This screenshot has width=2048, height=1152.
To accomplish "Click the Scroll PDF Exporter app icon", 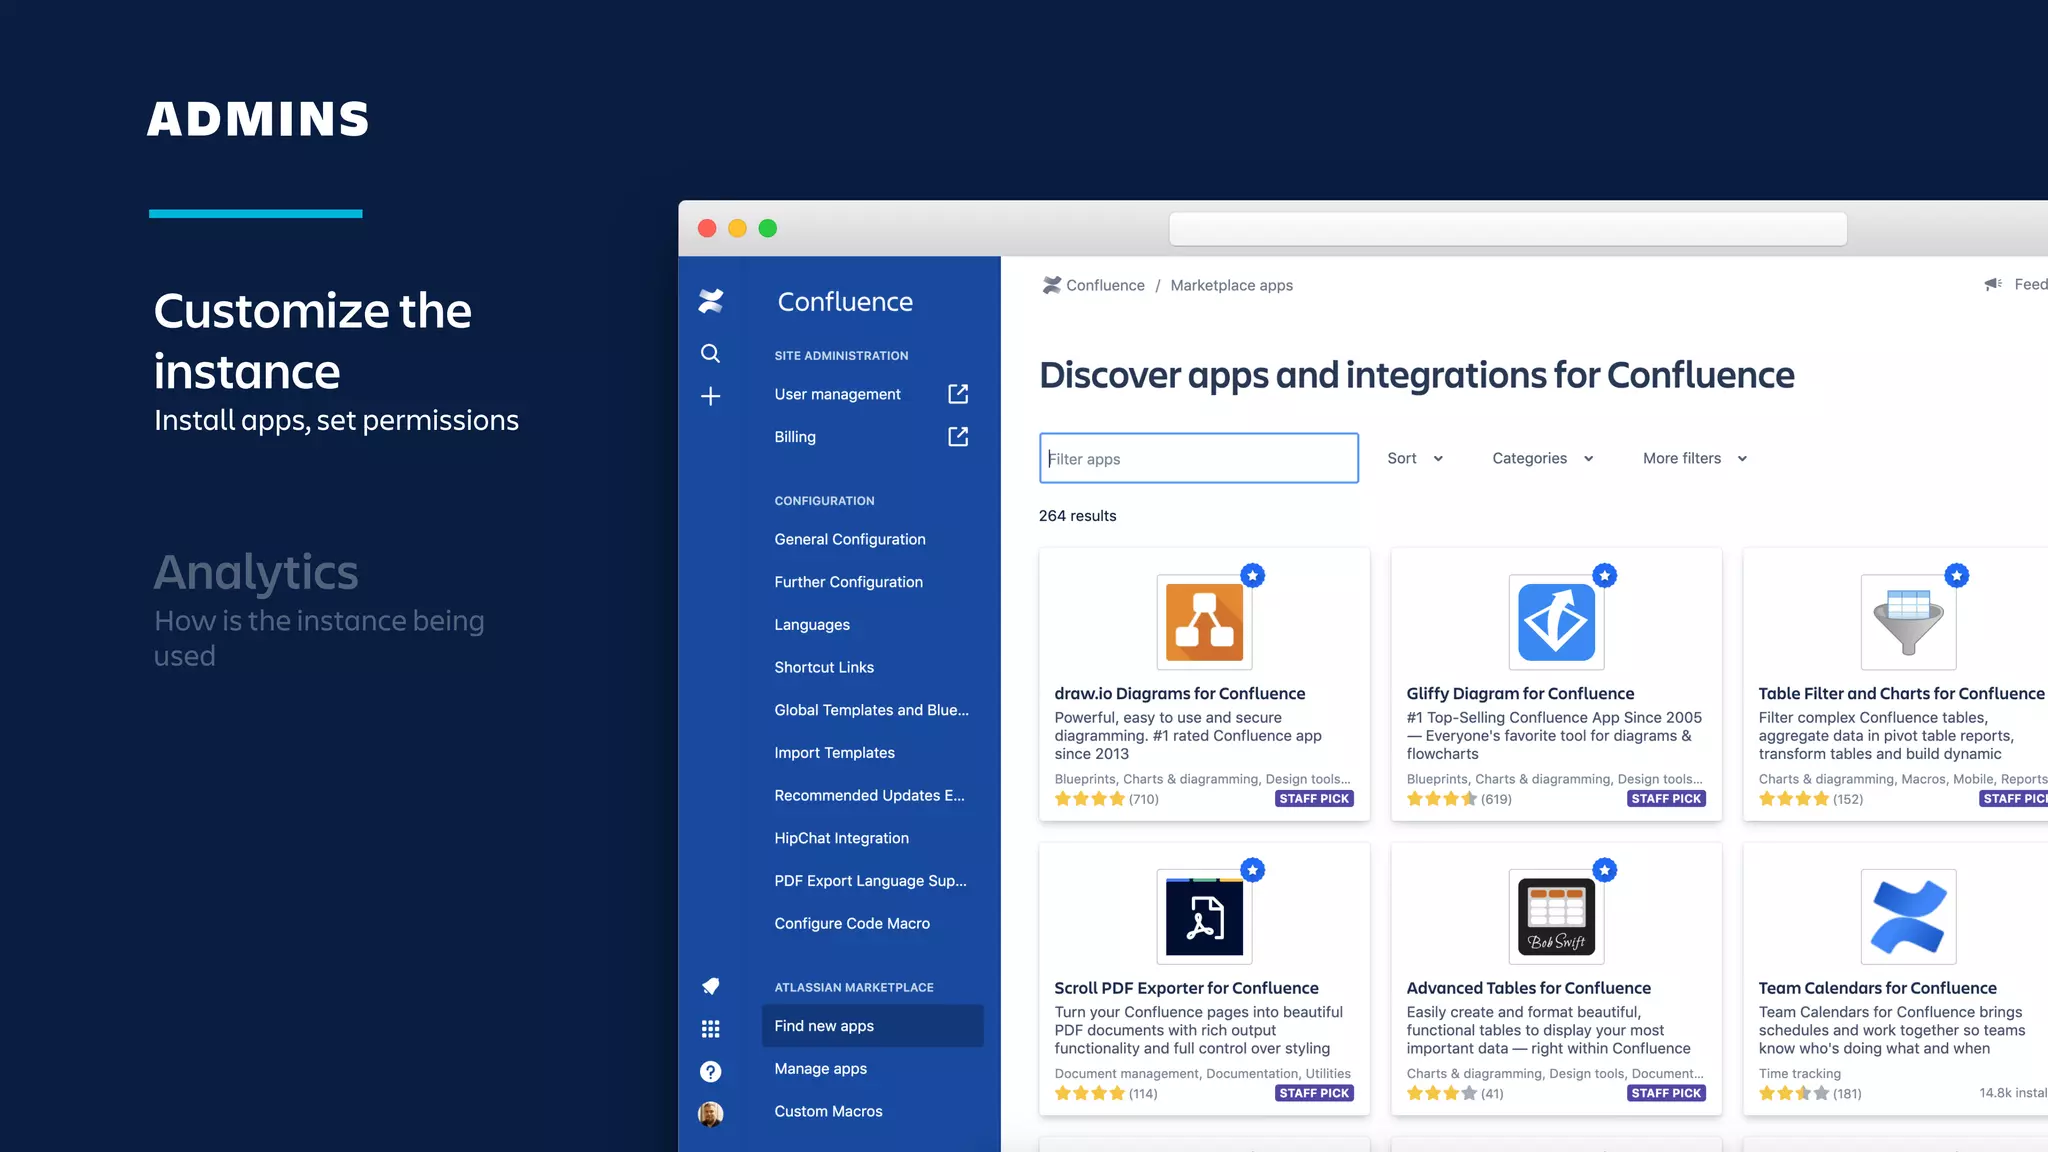I will pos(1204,917).
